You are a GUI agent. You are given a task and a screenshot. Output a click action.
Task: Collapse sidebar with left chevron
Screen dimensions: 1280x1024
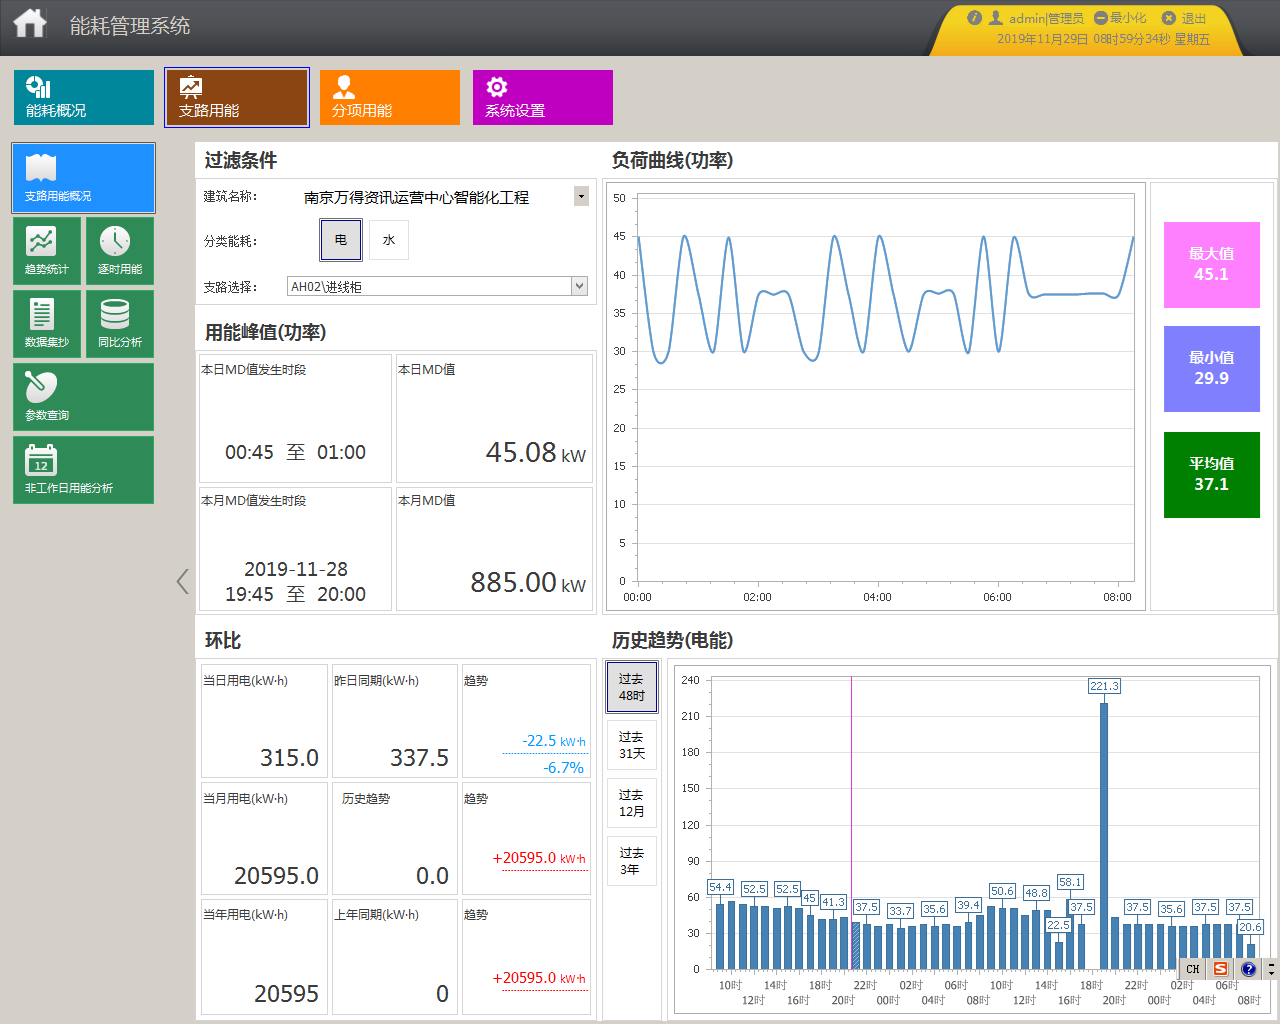tap(182, 581)
